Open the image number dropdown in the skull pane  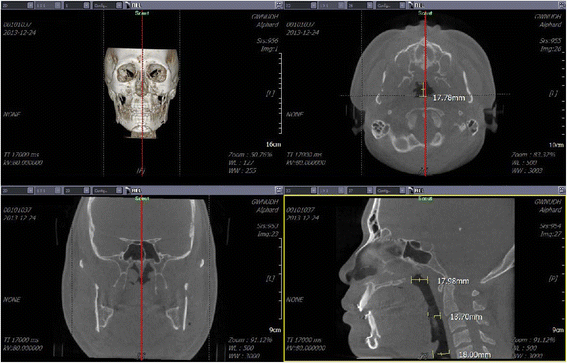coord(77,5)
